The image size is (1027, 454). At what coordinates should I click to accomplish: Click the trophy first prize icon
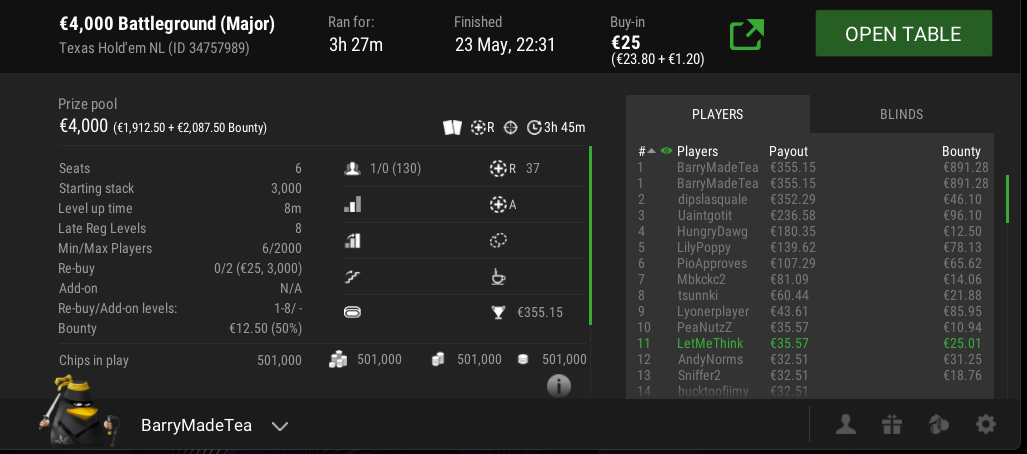click(x=499, y=312)
